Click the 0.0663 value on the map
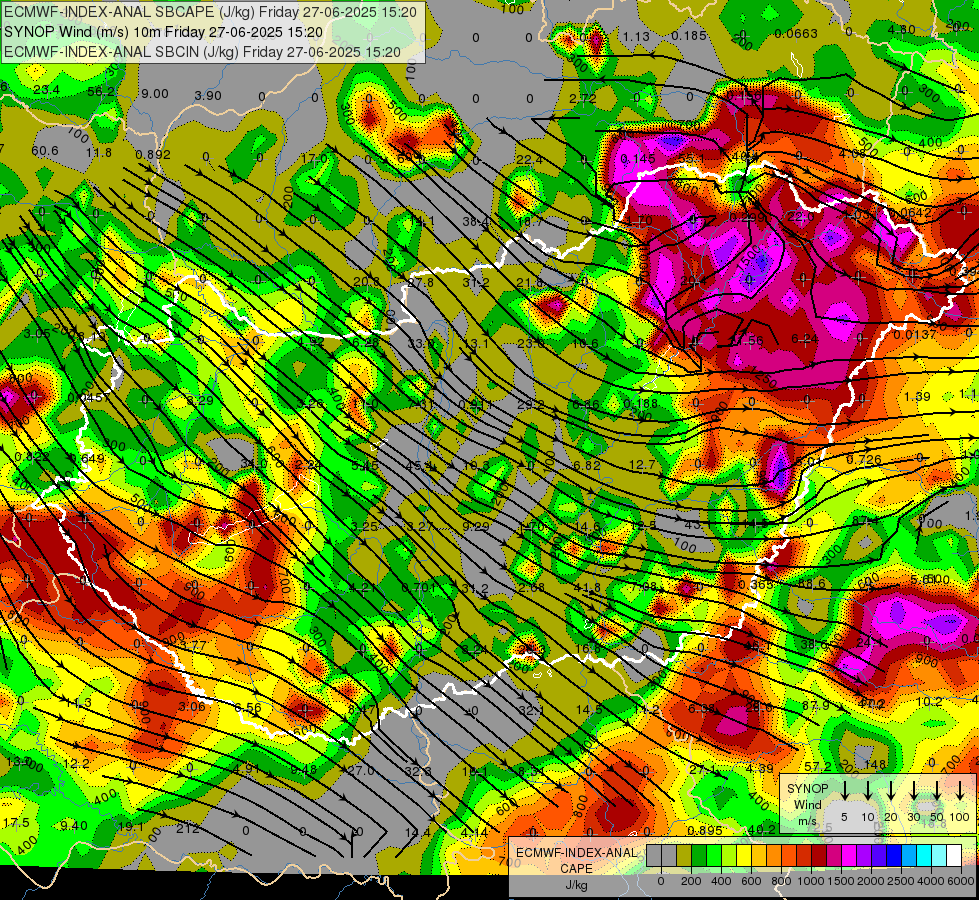979x900 pixels. point(795,33)
